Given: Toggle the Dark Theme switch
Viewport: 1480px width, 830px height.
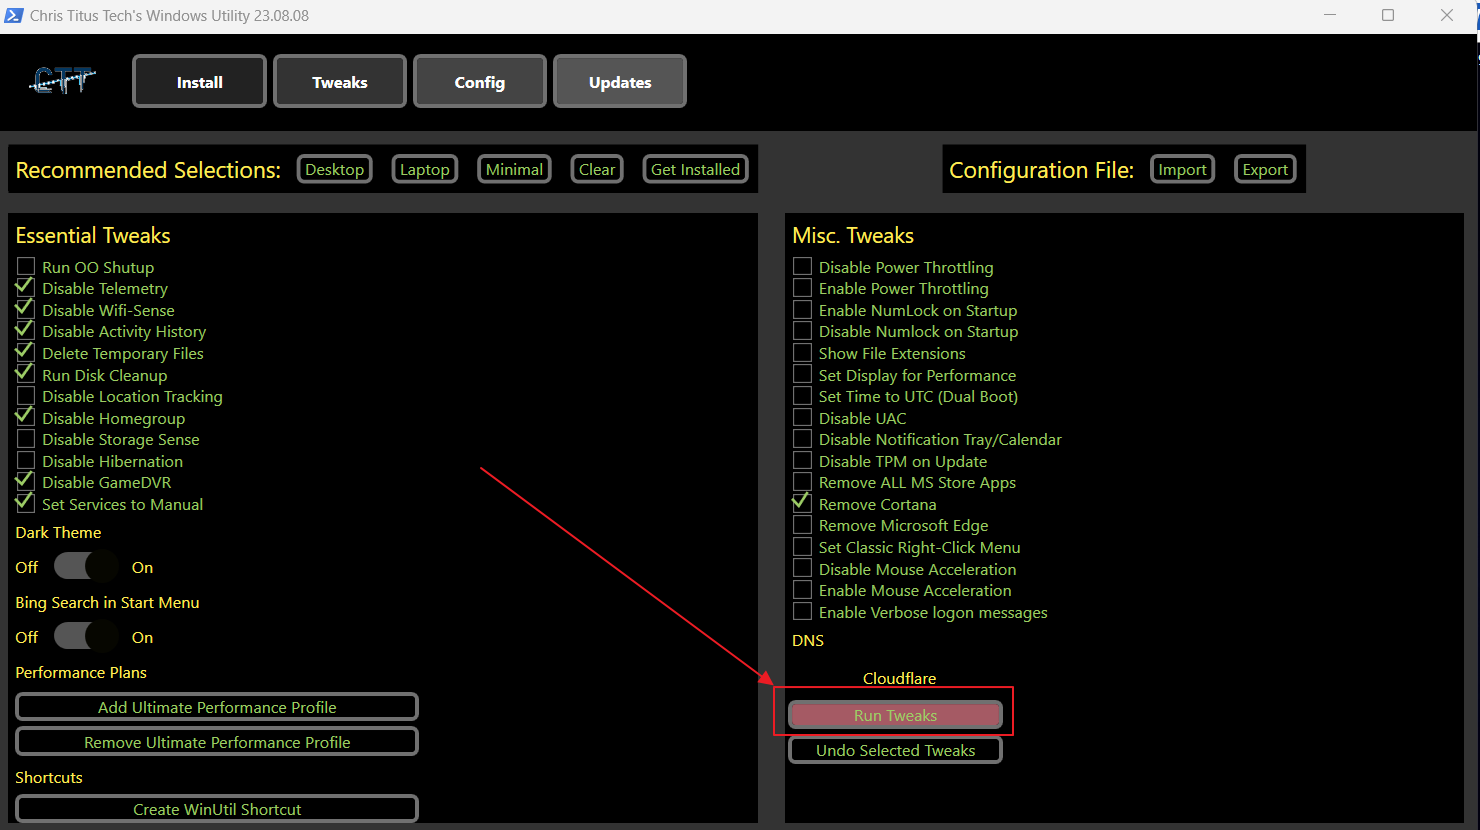Looking at the screenshot, I should pos(86,567).
